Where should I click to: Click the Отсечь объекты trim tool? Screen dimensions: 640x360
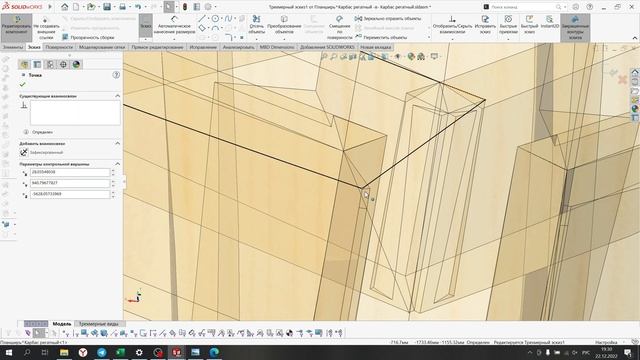coord(256,25)
